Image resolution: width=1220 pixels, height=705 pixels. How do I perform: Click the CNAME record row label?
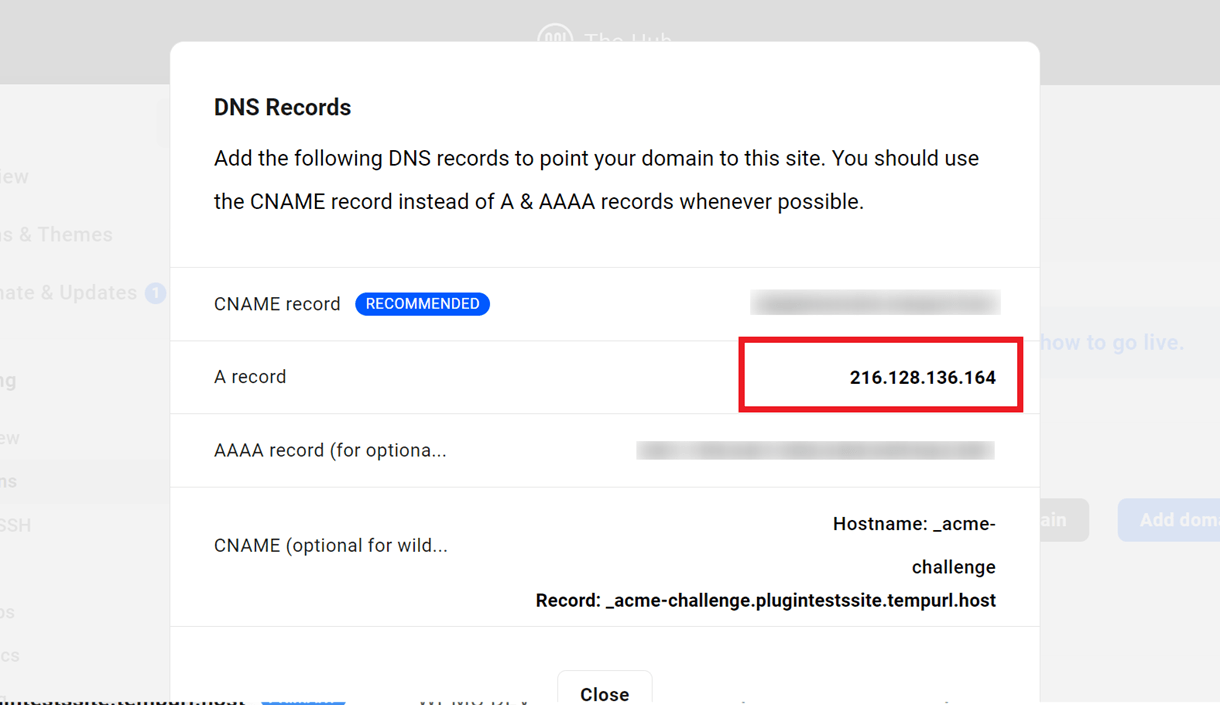point(277,304)
